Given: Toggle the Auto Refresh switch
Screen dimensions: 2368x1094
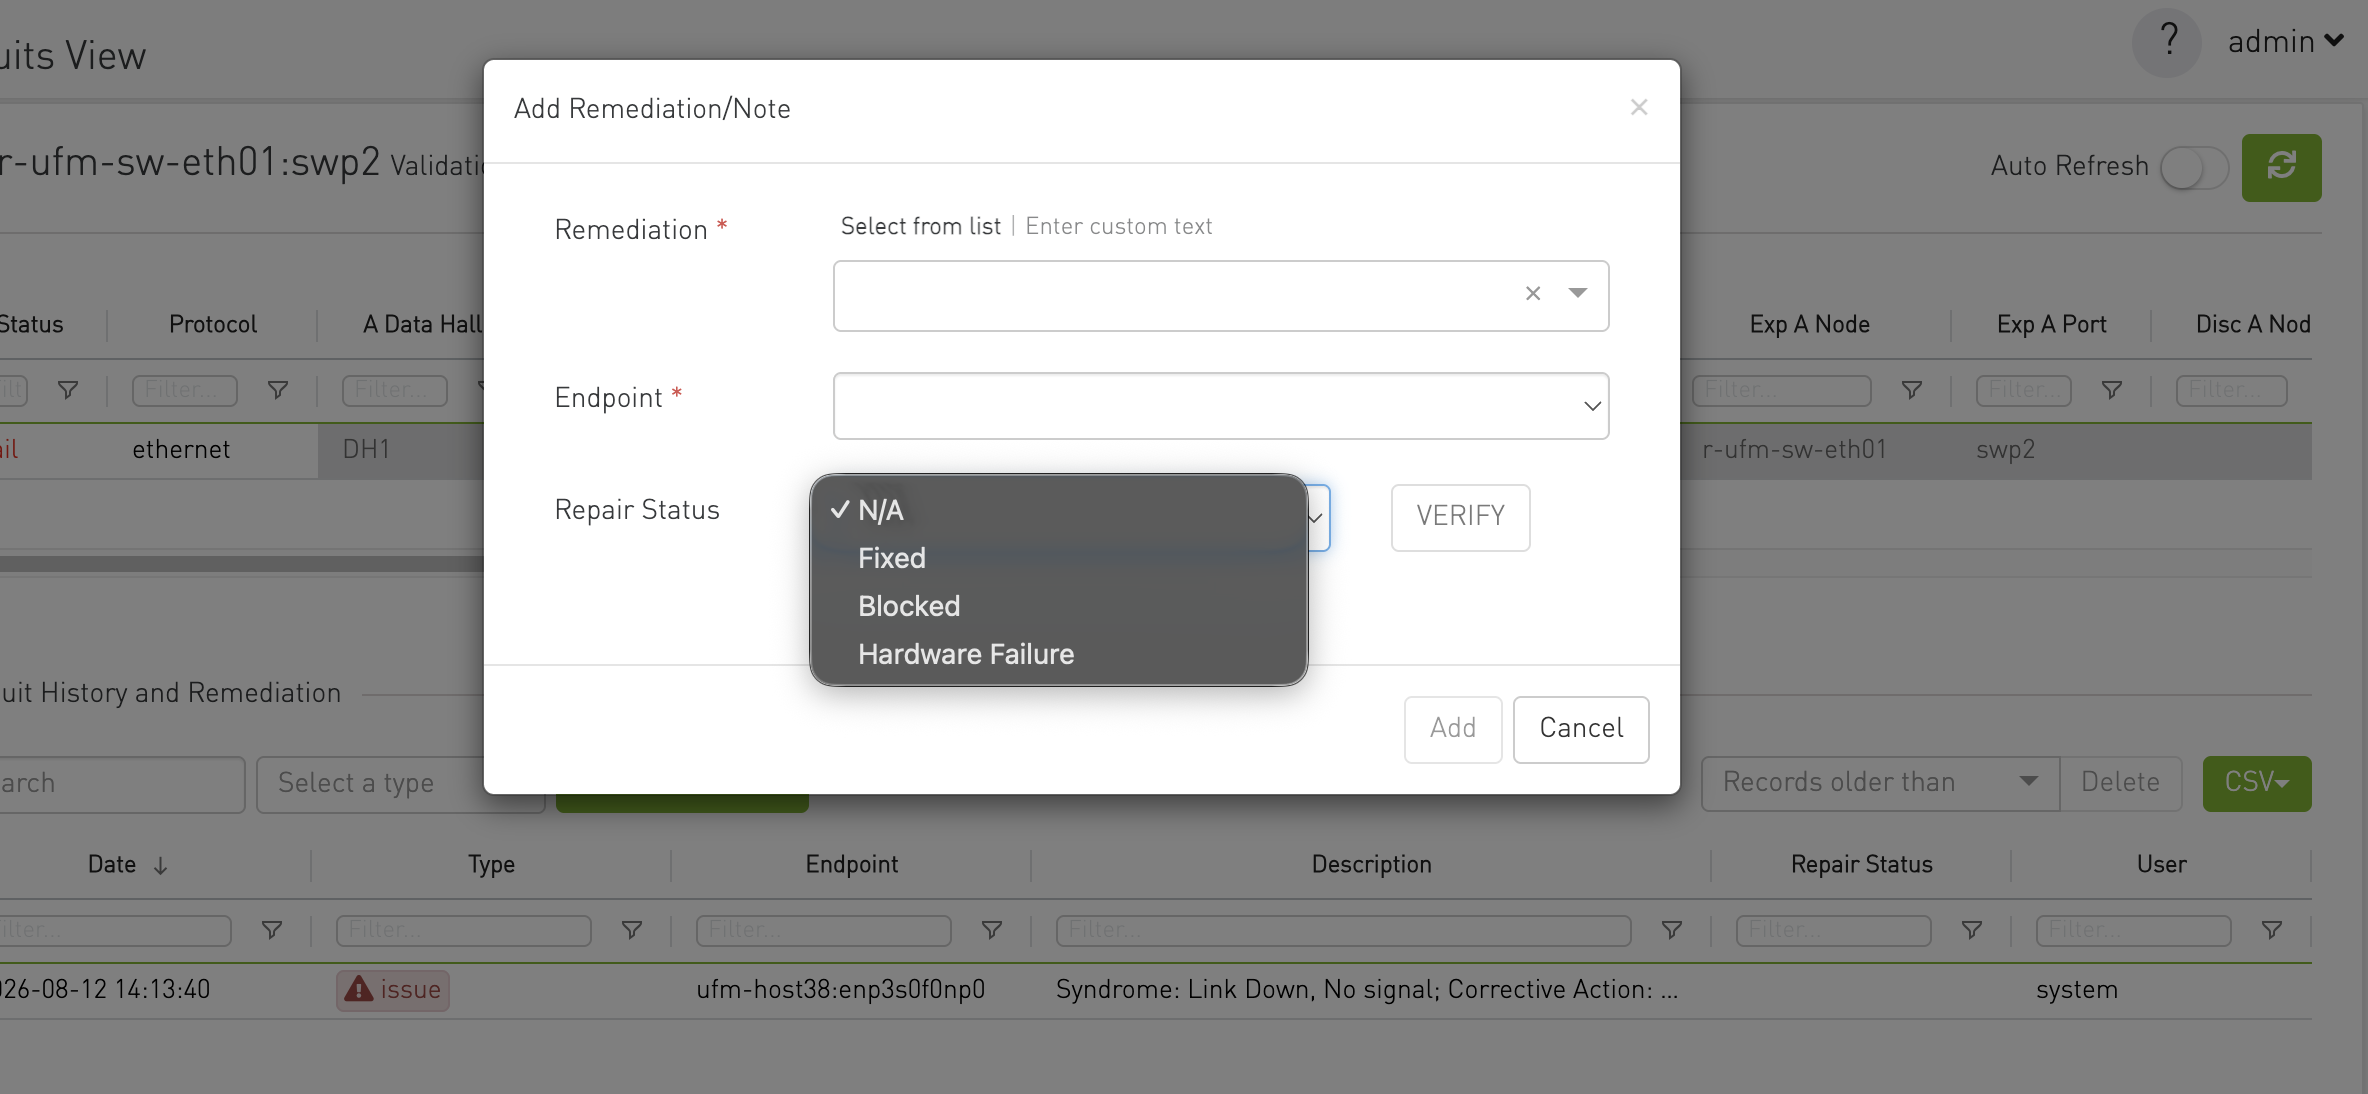Looking at the screenshot, I should point(2194,167).
